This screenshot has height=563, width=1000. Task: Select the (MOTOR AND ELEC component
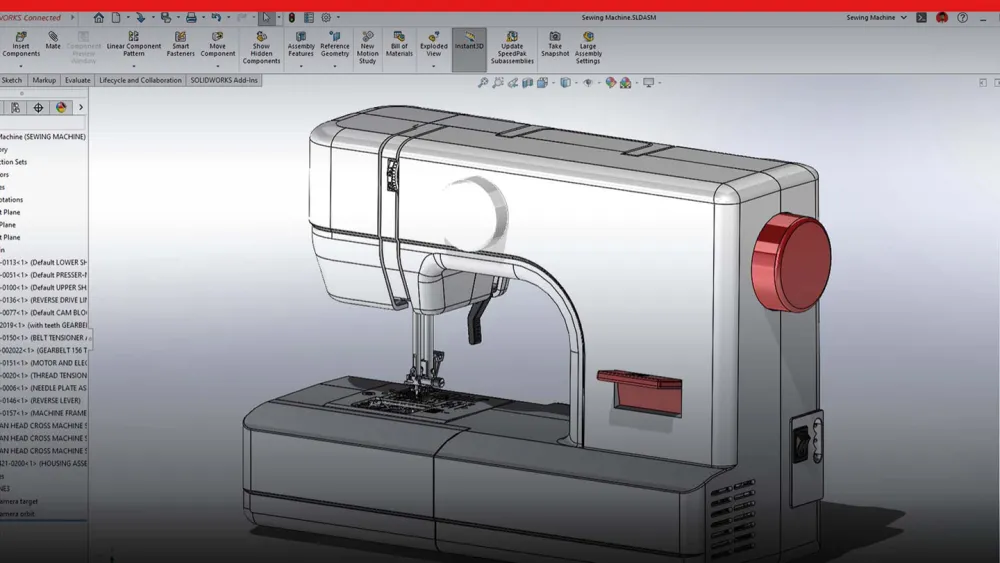click(43, 363)
